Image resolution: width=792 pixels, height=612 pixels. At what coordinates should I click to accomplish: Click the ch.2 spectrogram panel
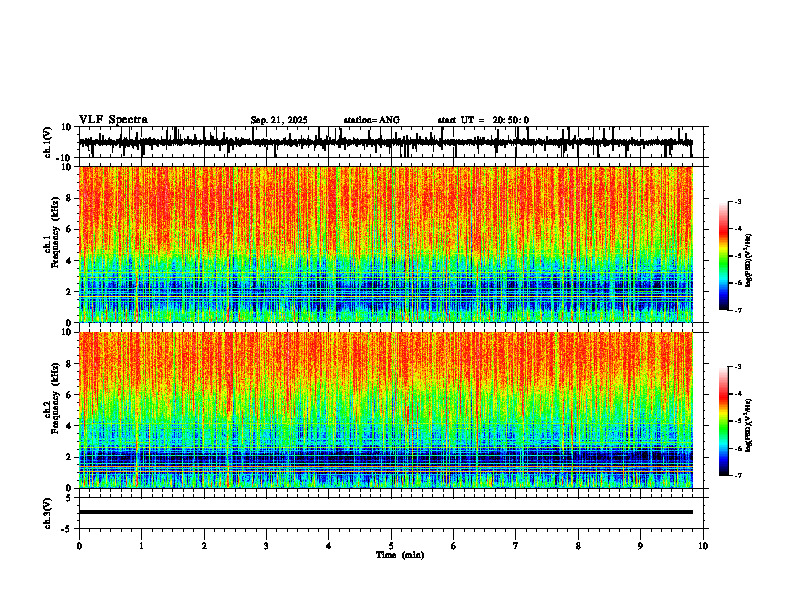pos(386,410)
